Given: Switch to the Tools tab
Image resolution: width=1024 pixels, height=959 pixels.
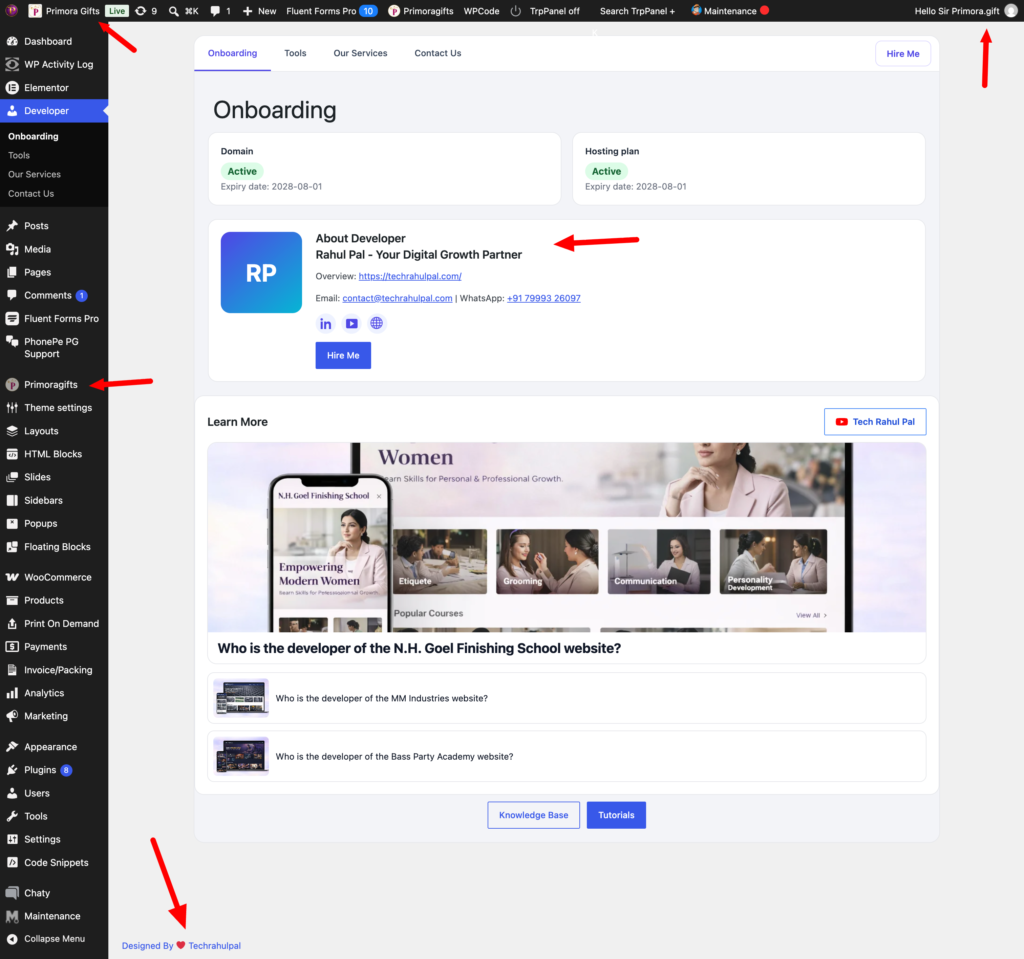Looking at the screenshot, I should [x=295, y=54].
